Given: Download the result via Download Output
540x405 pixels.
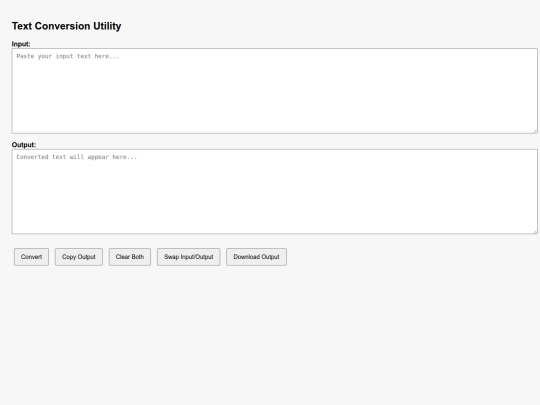Looking at the screenshot, I should [256, 257].
